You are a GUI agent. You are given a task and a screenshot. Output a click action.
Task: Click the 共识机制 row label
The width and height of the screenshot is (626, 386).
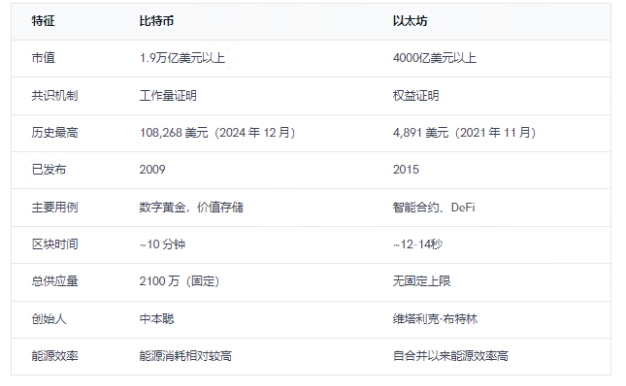tap(55, 96)
